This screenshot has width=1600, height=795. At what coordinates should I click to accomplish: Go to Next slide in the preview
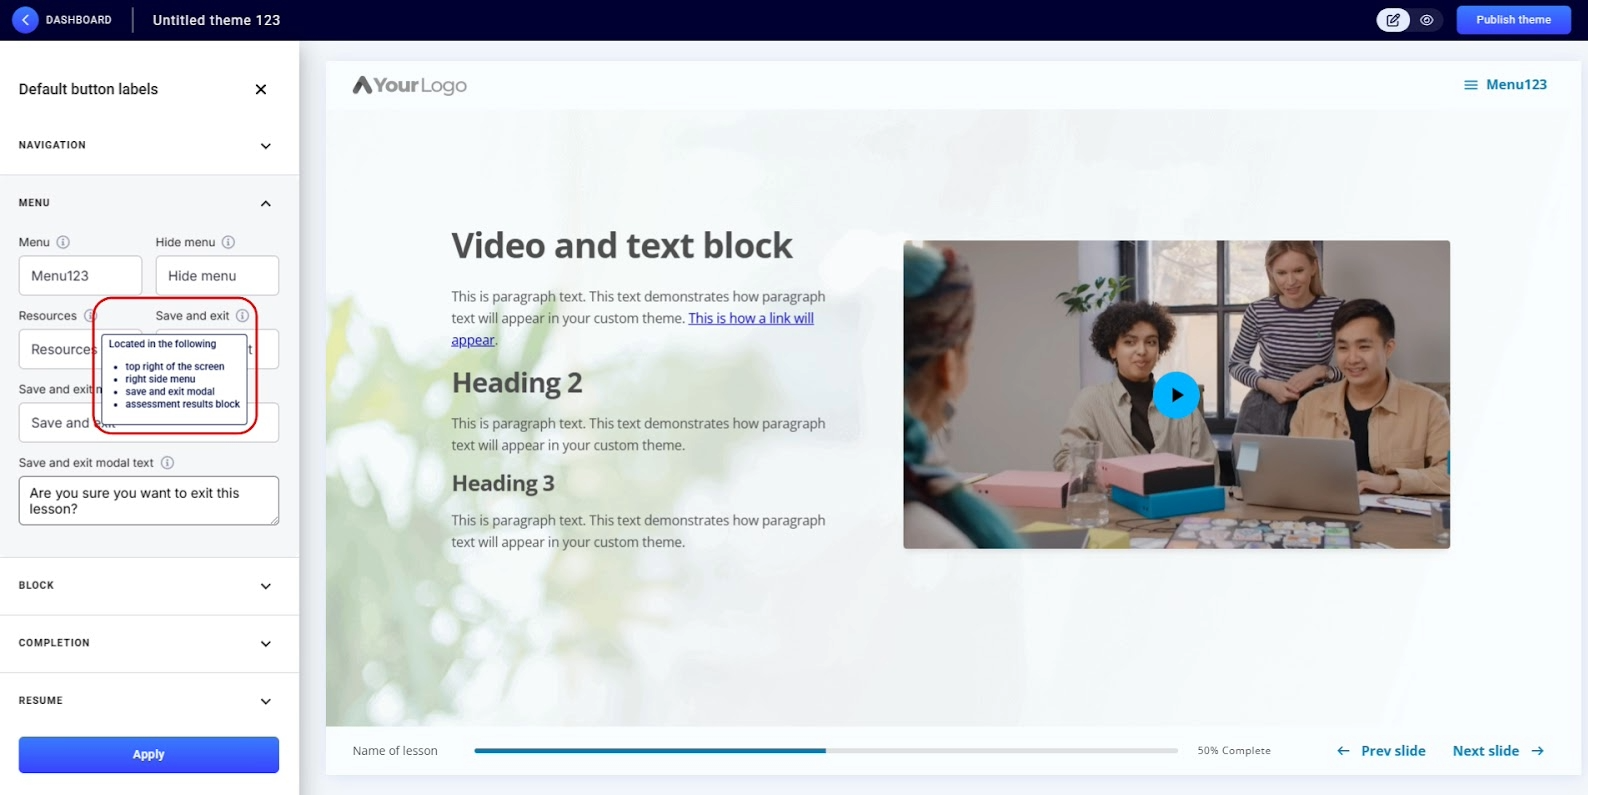(x=1497, y=751)
